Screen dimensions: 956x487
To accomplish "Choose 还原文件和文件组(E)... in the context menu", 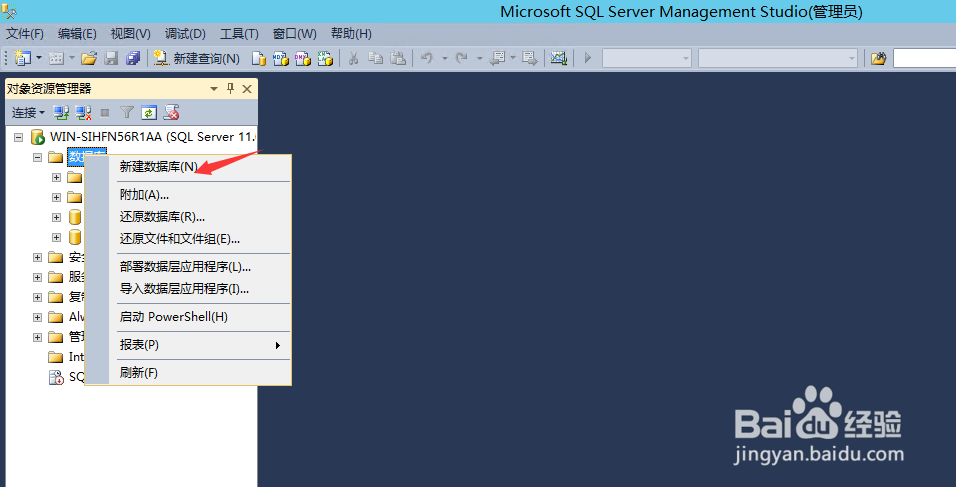I will (188, 239).
